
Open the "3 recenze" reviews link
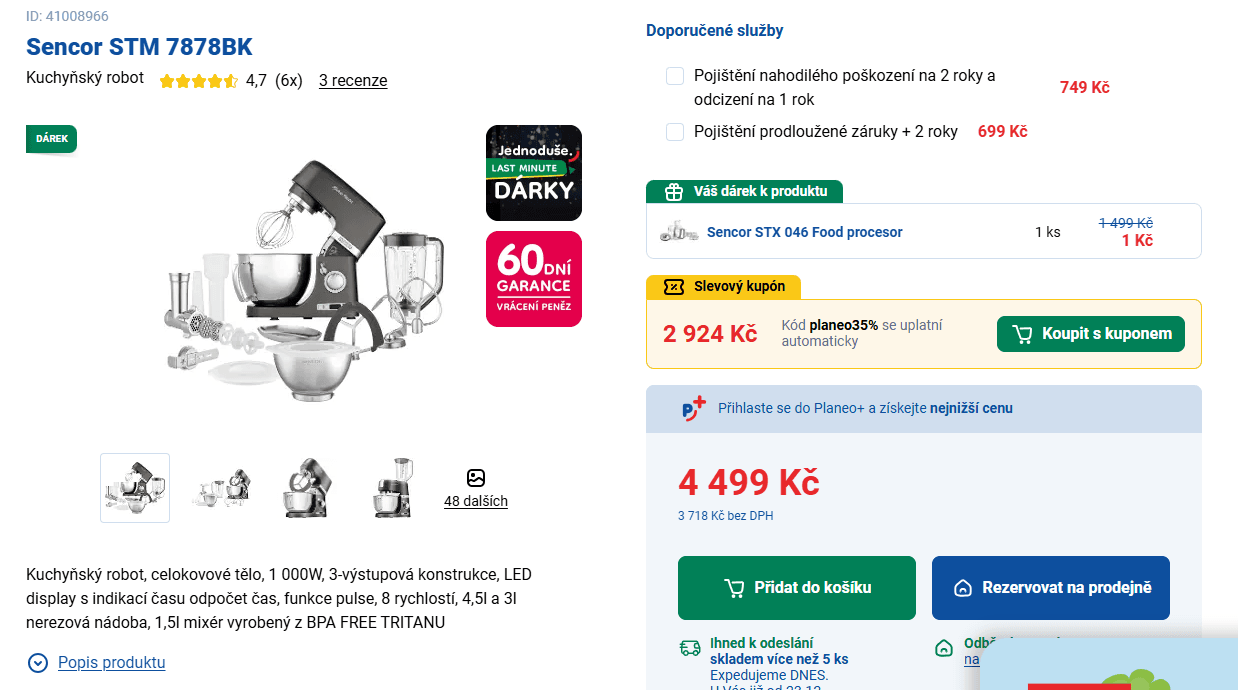point(353,80)
